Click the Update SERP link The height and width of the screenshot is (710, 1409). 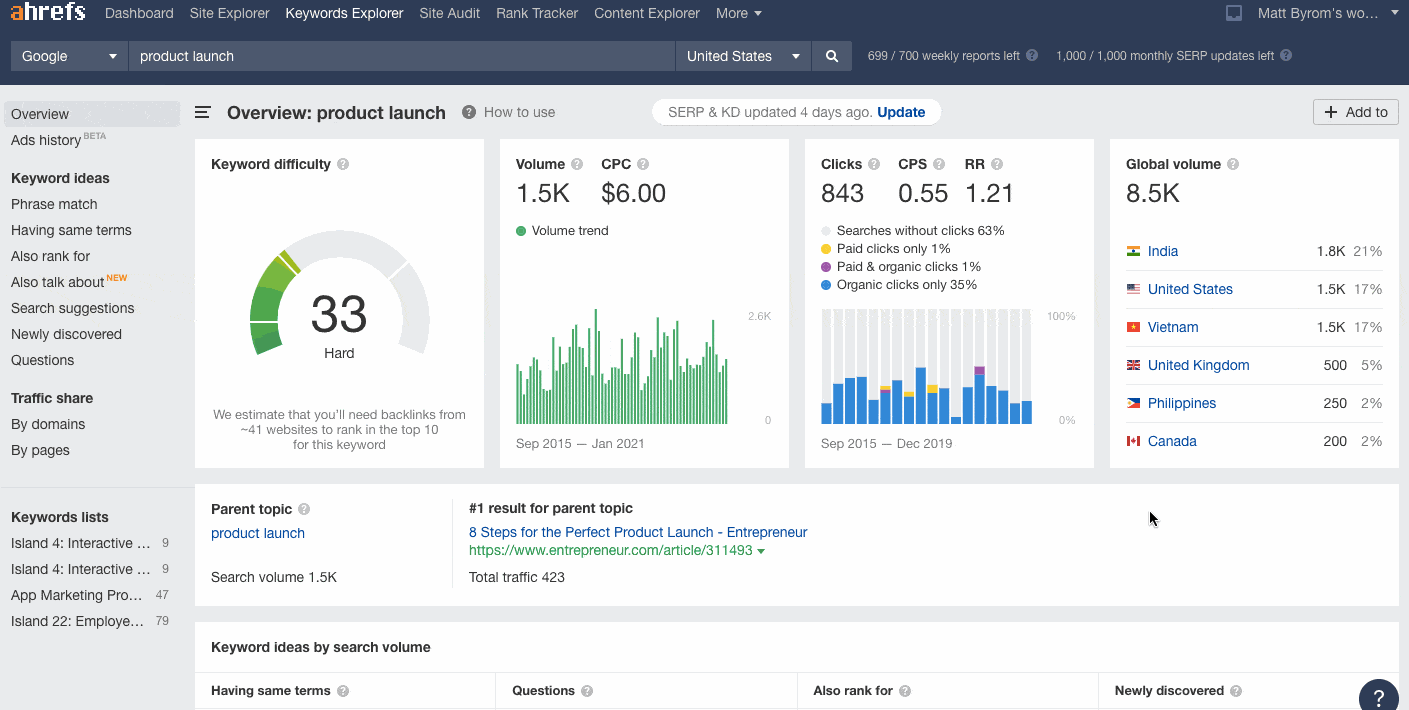tap(901, 112)
